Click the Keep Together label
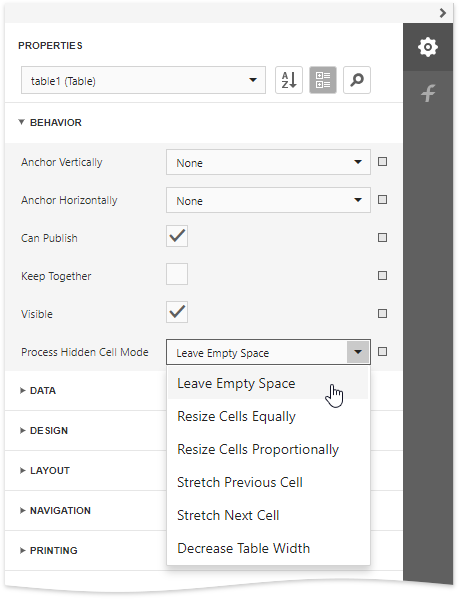 click(56, 276)
